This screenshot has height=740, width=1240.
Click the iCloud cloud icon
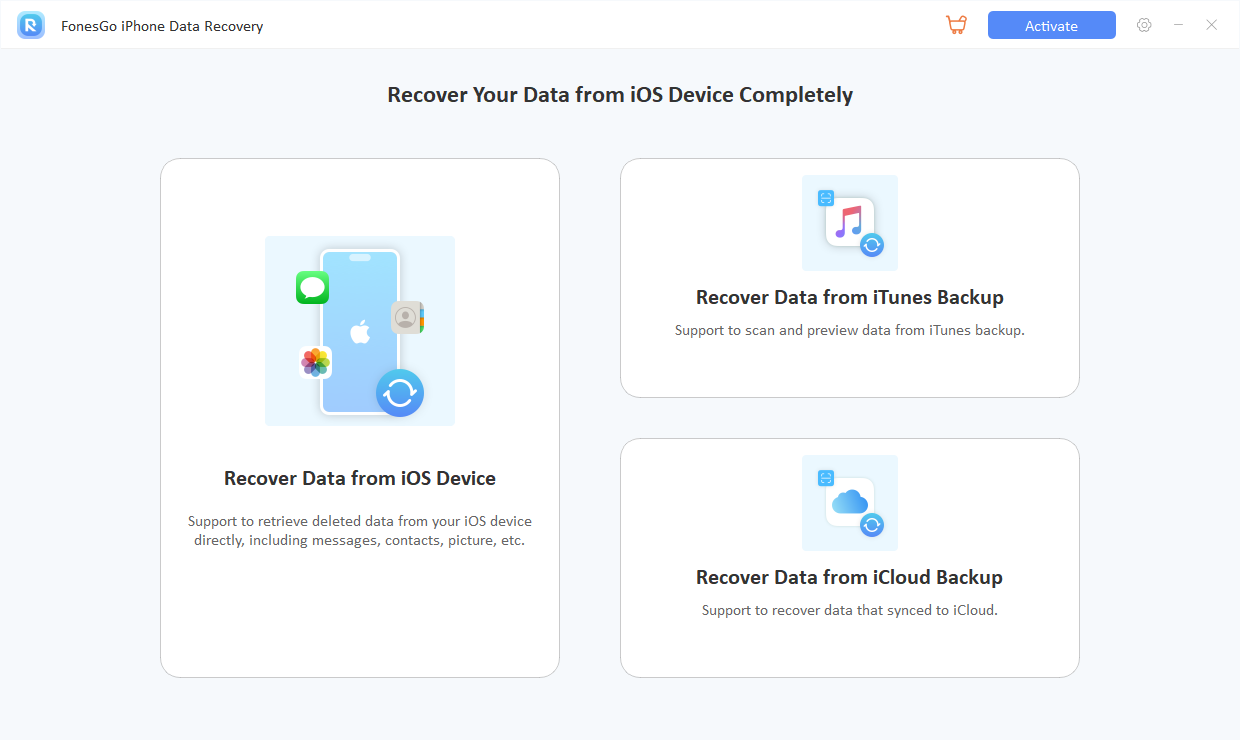pos(848,501)
